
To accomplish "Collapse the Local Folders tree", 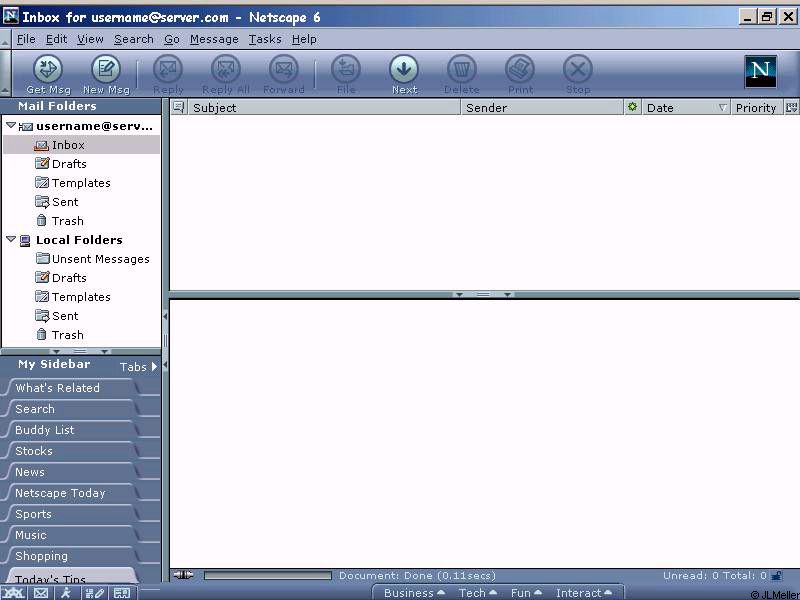I will coord(11,239).
